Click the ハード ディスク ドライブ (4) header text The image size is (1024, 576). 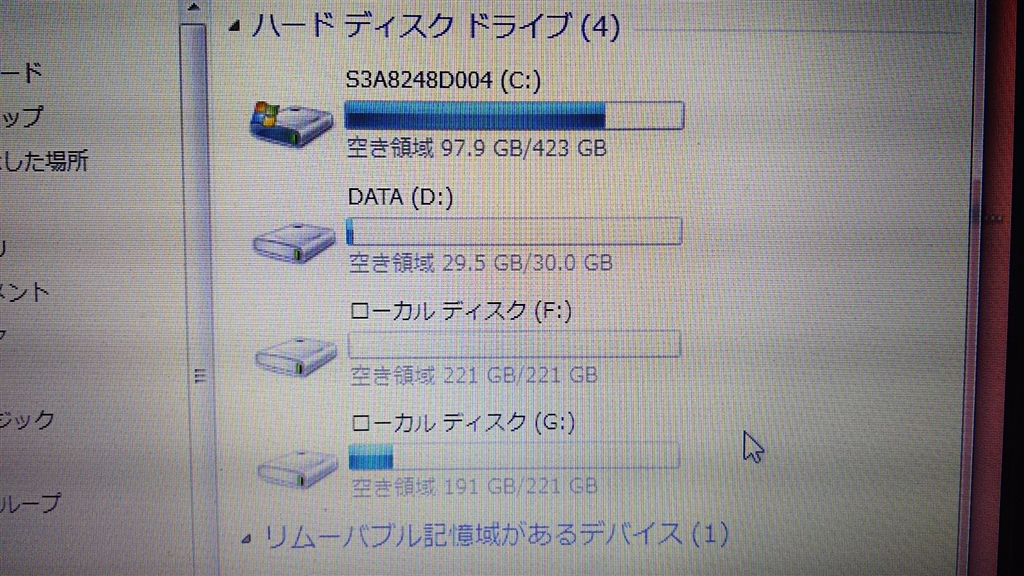pos(436,27)
